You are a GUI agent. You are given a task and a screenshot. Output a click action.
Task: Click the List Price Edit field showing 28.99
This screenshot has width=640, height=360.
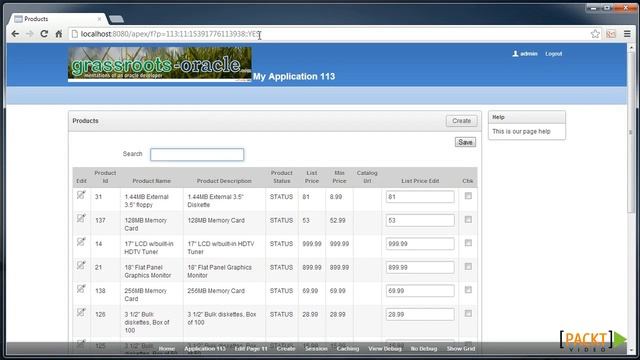(420, 314)
